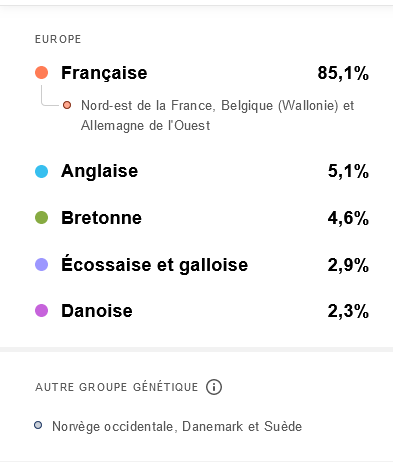Click the green dot beside Bretonne
Image resolution: width=393 pixels, height=462 pixels.
pos(42,218)
